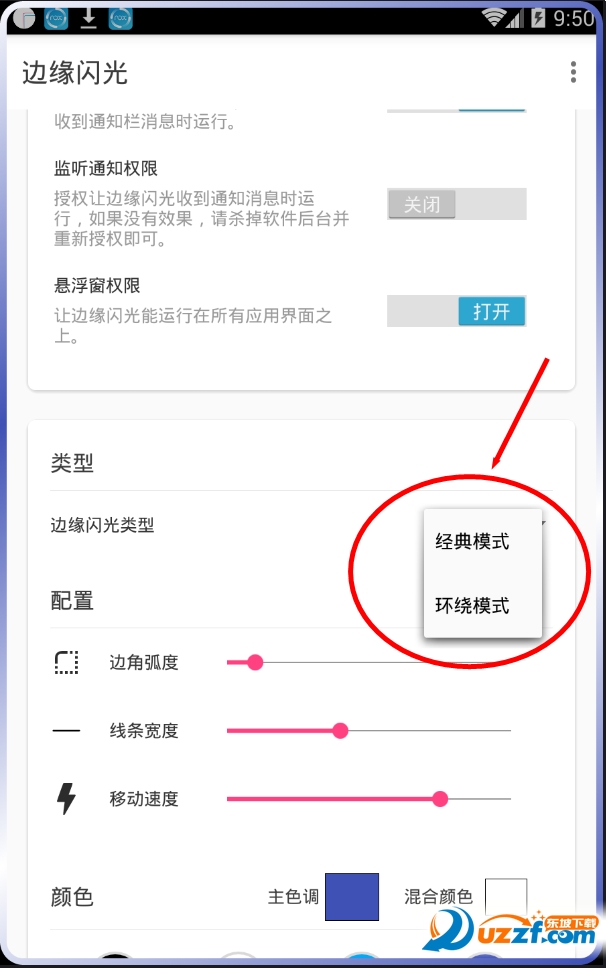The image size is (606, 968).
Task: Click the lightning bolt speed icon
Action: (x=66, y=799)
